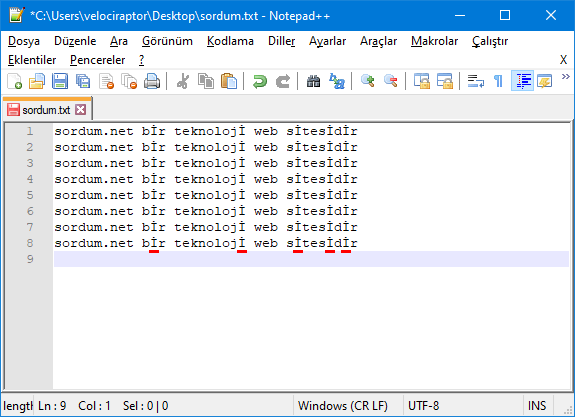Viewport: 575px width, 417px height.
Task: Expand toolbar overflow chevron
Action: [x=565, y=77]
